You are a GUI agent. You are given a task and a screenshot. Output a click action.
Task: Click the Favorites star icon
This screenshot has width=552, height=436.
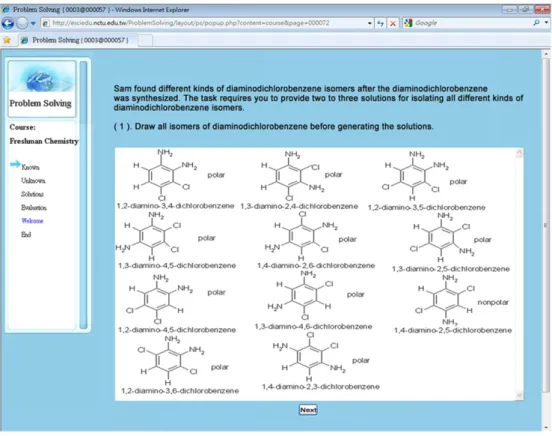7,40
